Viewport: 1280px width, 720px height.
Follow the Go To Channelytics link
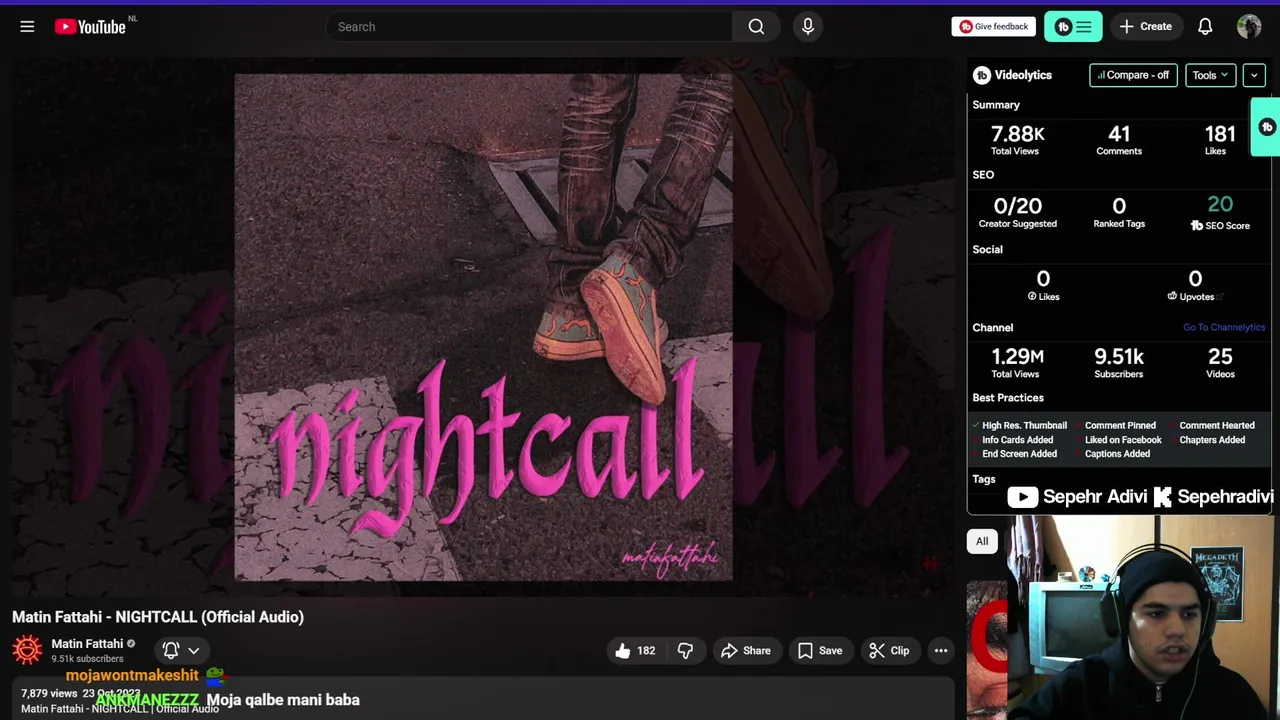point(1224,327)
